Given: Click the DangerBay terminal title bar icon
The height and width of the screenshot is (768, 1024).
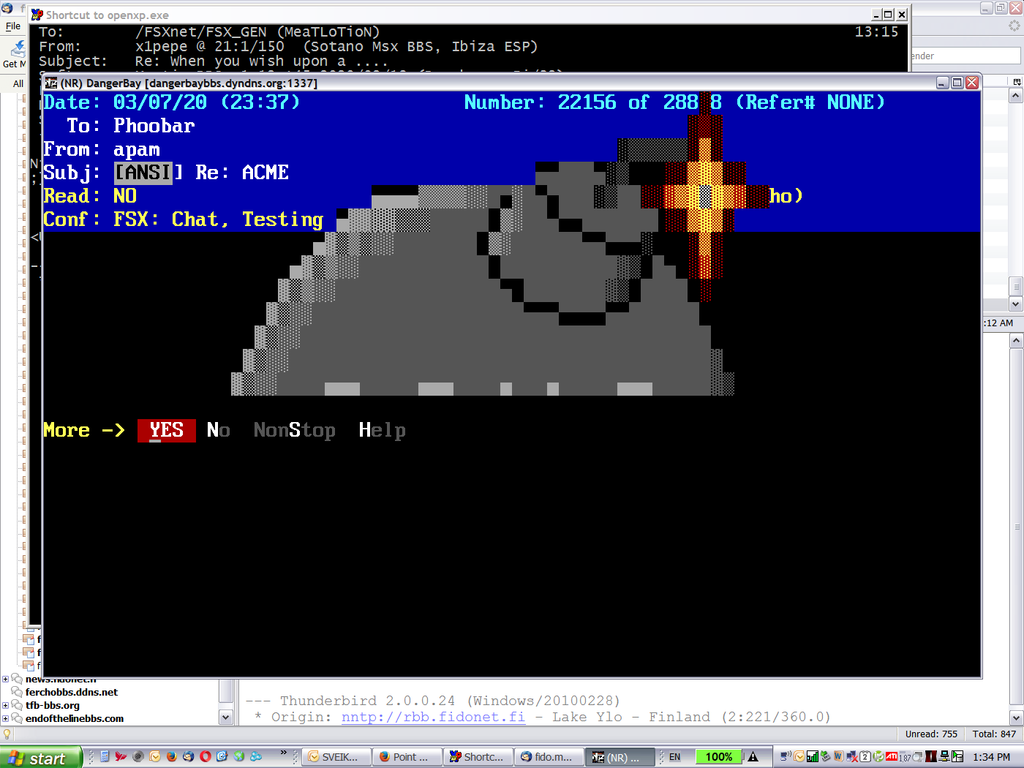Looking at the screenshot, I should (x=51, y=83).
